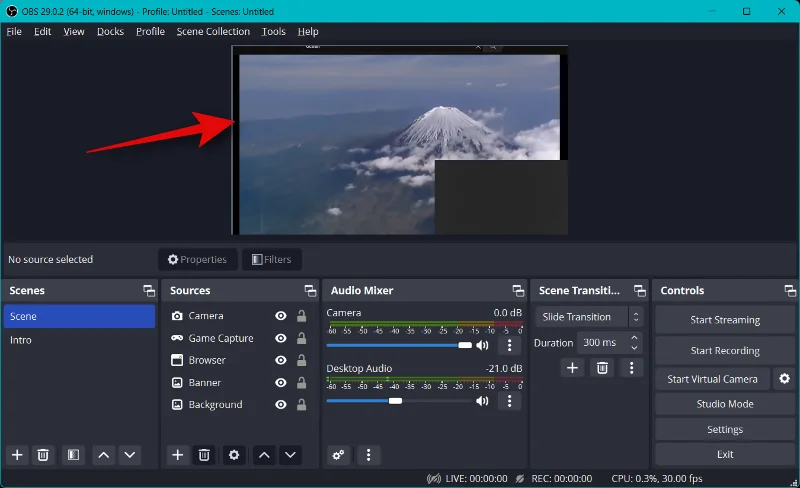Hide the Background source eye icon
The image size is (800, 488).
point(281,405)
